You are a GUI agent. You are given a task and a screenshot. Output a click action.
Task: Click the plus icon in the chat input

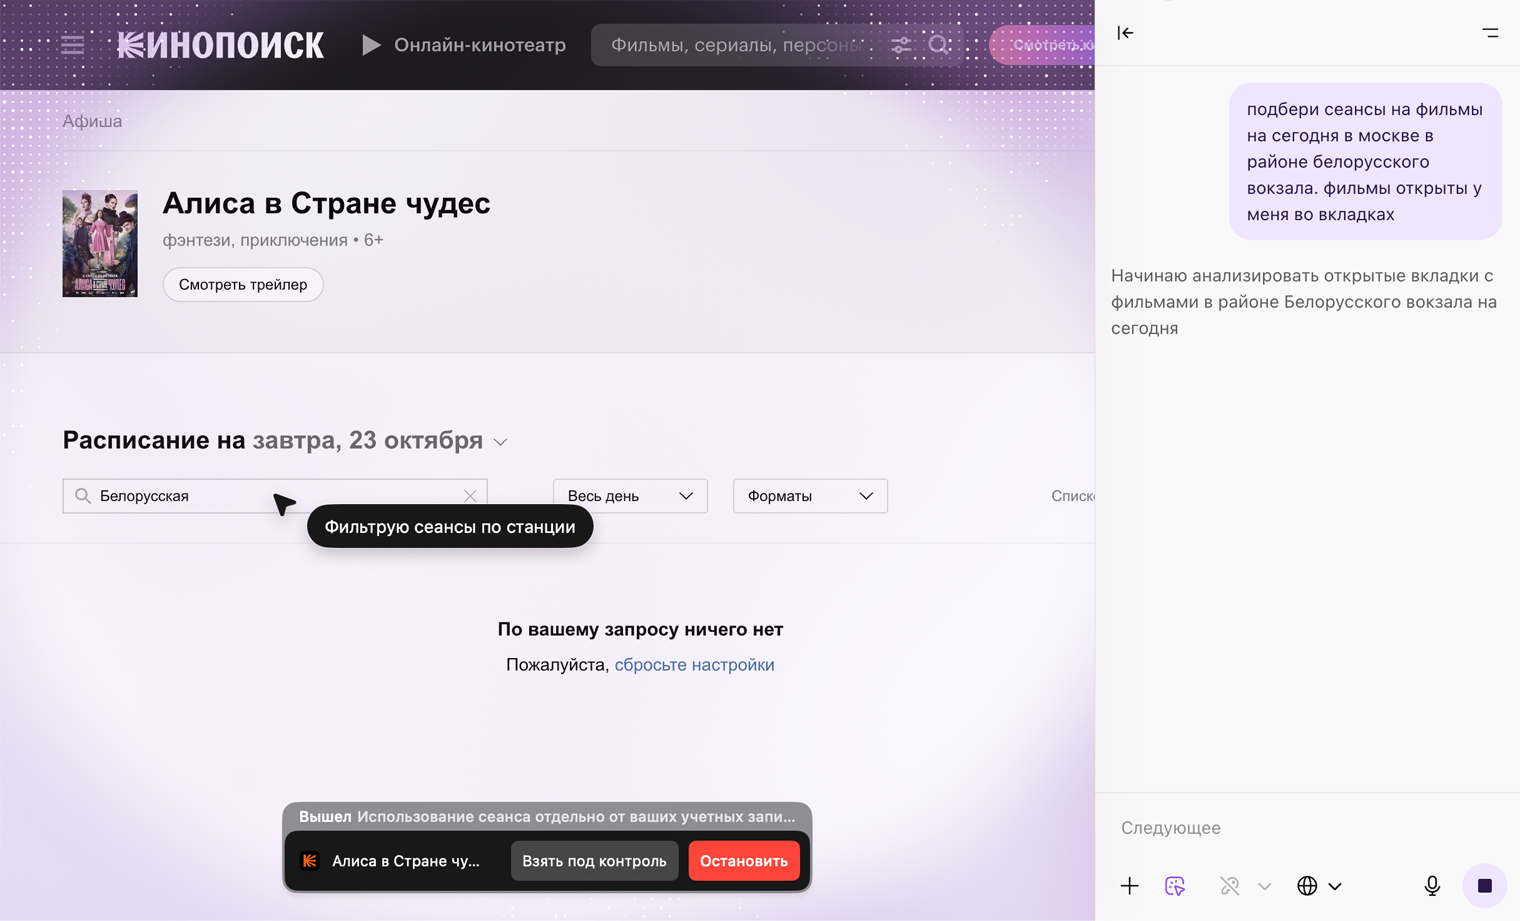click(x=1129, y=886)
